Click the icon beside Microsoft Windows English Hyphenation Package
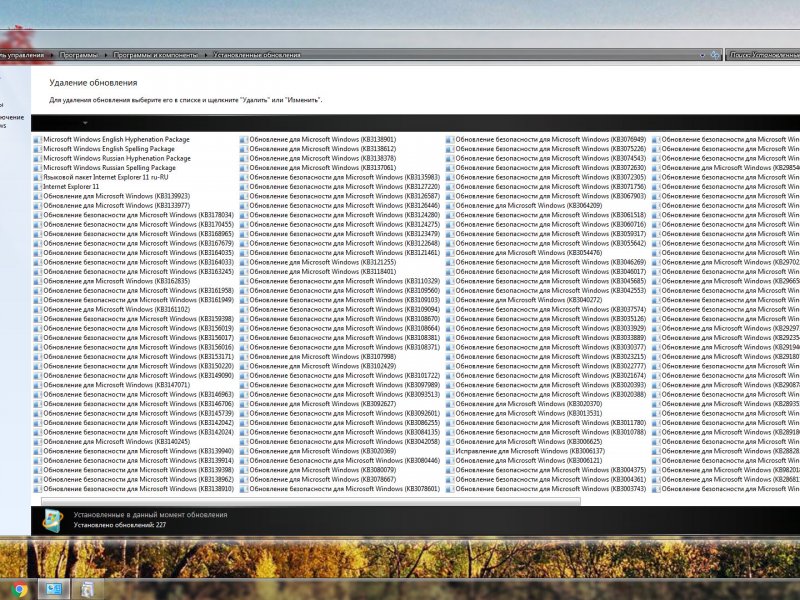 coord(37,140)
